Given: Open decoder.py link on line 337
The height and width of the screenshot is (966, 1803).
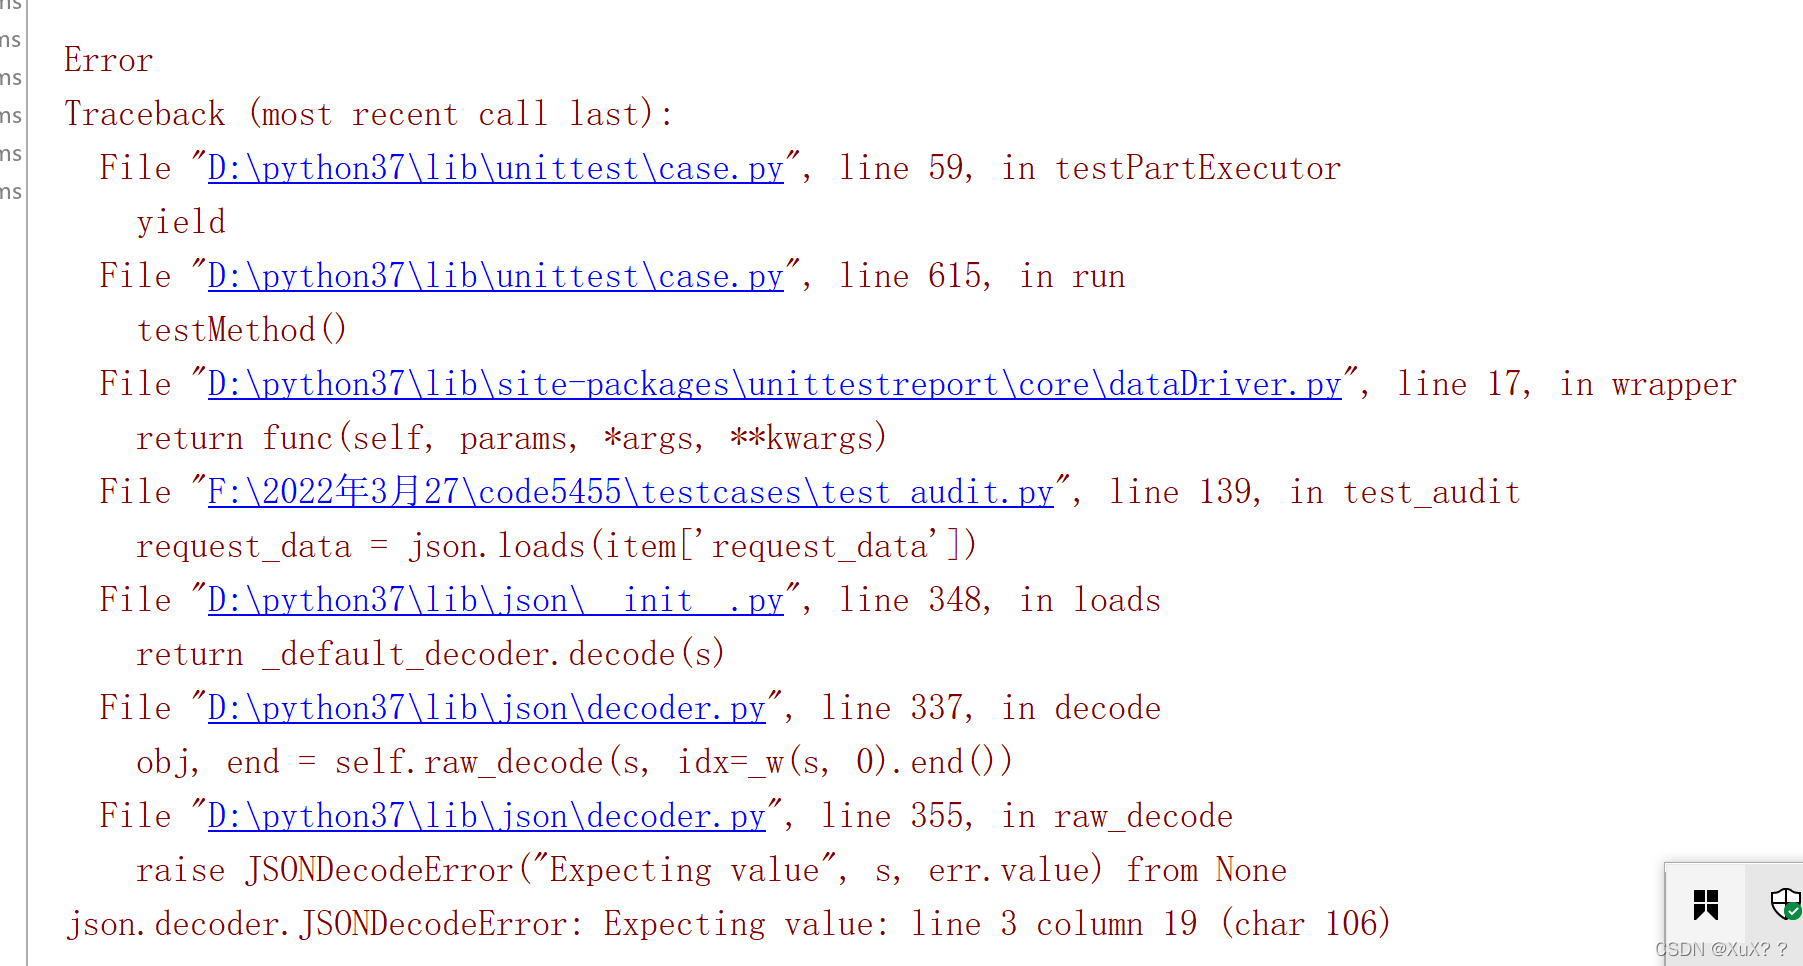Looking at the screenshot, I should click(x=486, y=708).
